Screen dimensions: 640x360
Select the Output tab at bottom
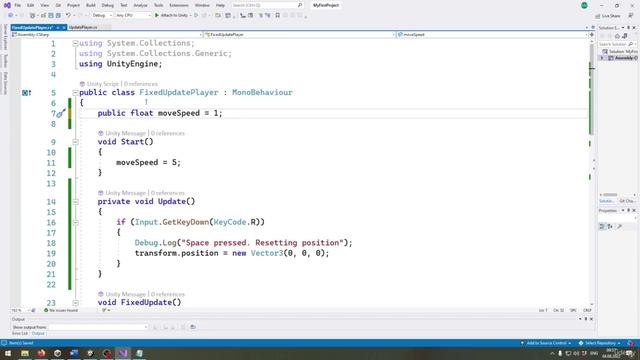(x=38, y=333)
